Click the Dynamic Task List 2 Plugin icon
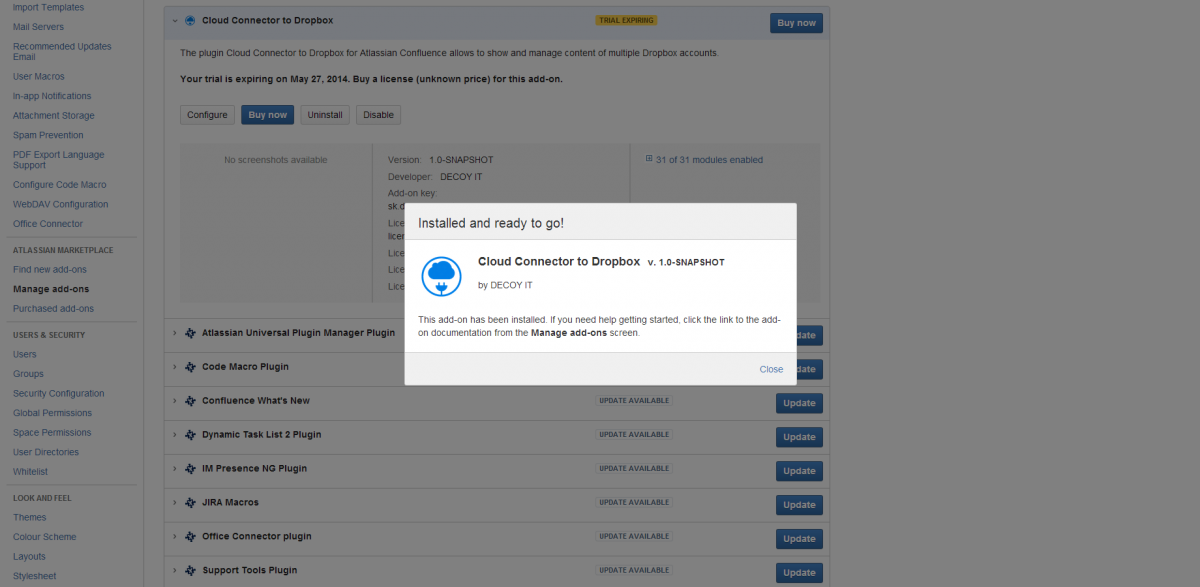 190,435
